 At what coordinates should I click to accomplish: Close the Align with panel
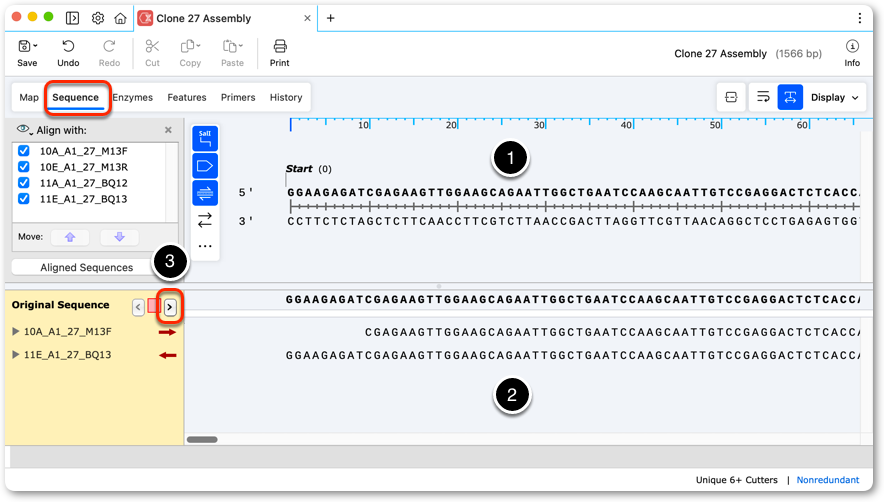point(168,130)
